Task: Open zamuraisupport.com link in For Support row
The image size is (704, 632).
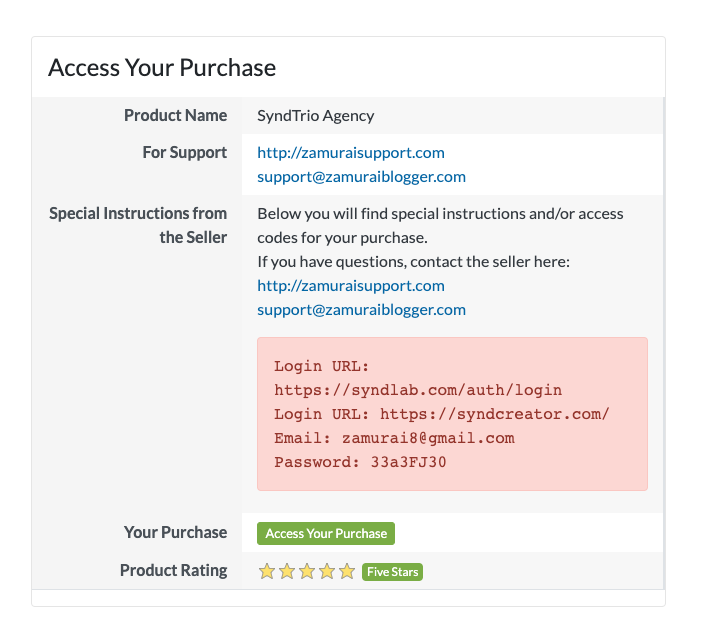Action: tap(350, 153)
